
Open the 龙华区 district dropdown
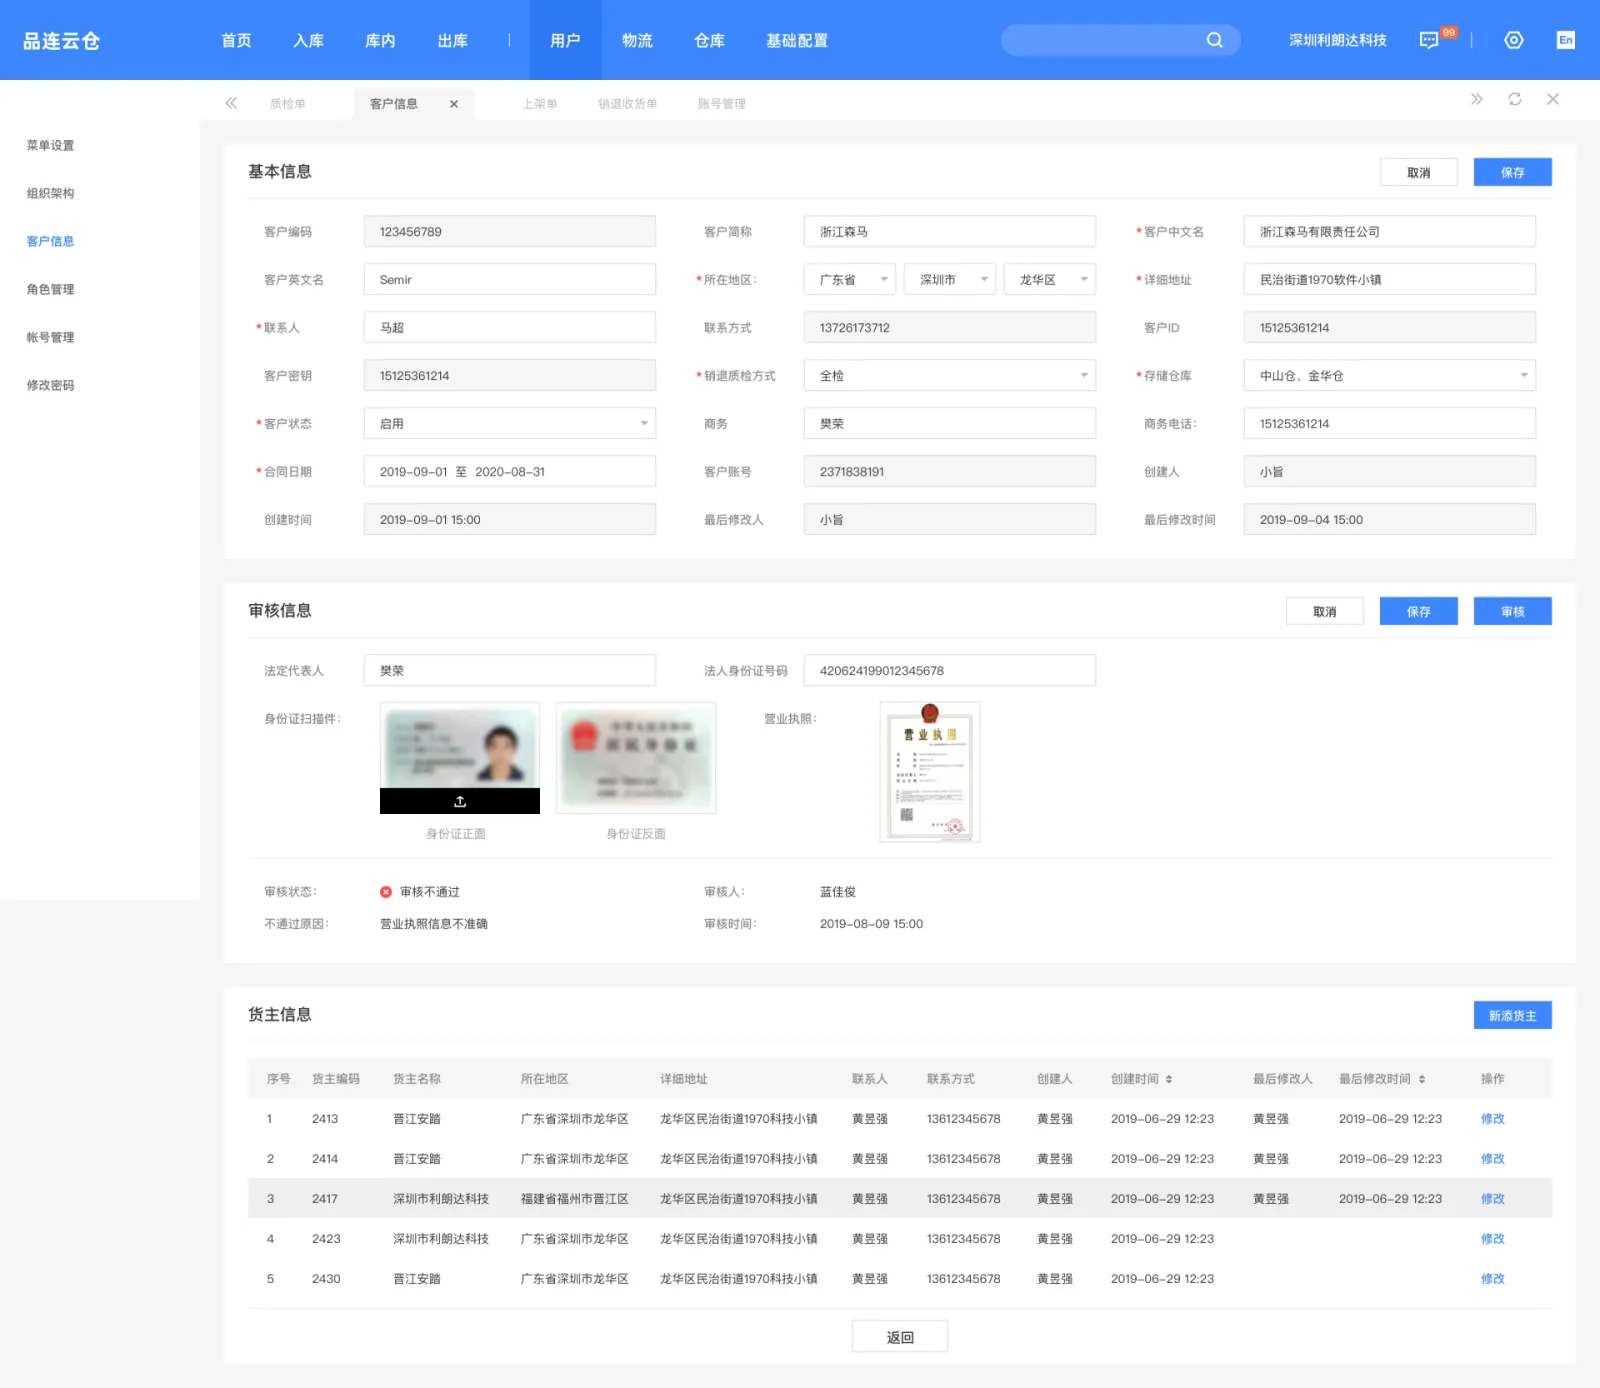click(1050, 280)
